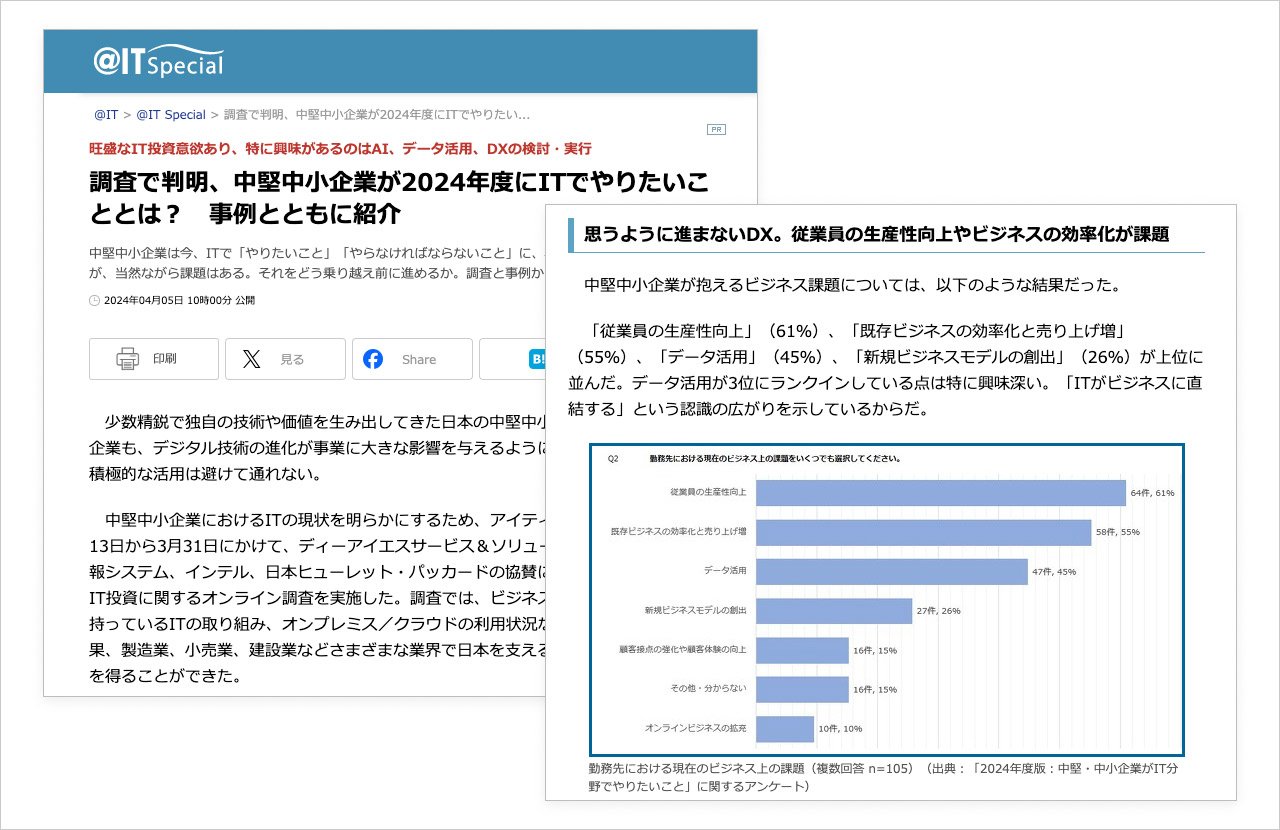
Task: Click the survey bar chart image
Action: pyautogui.click(x=887, y=599)
